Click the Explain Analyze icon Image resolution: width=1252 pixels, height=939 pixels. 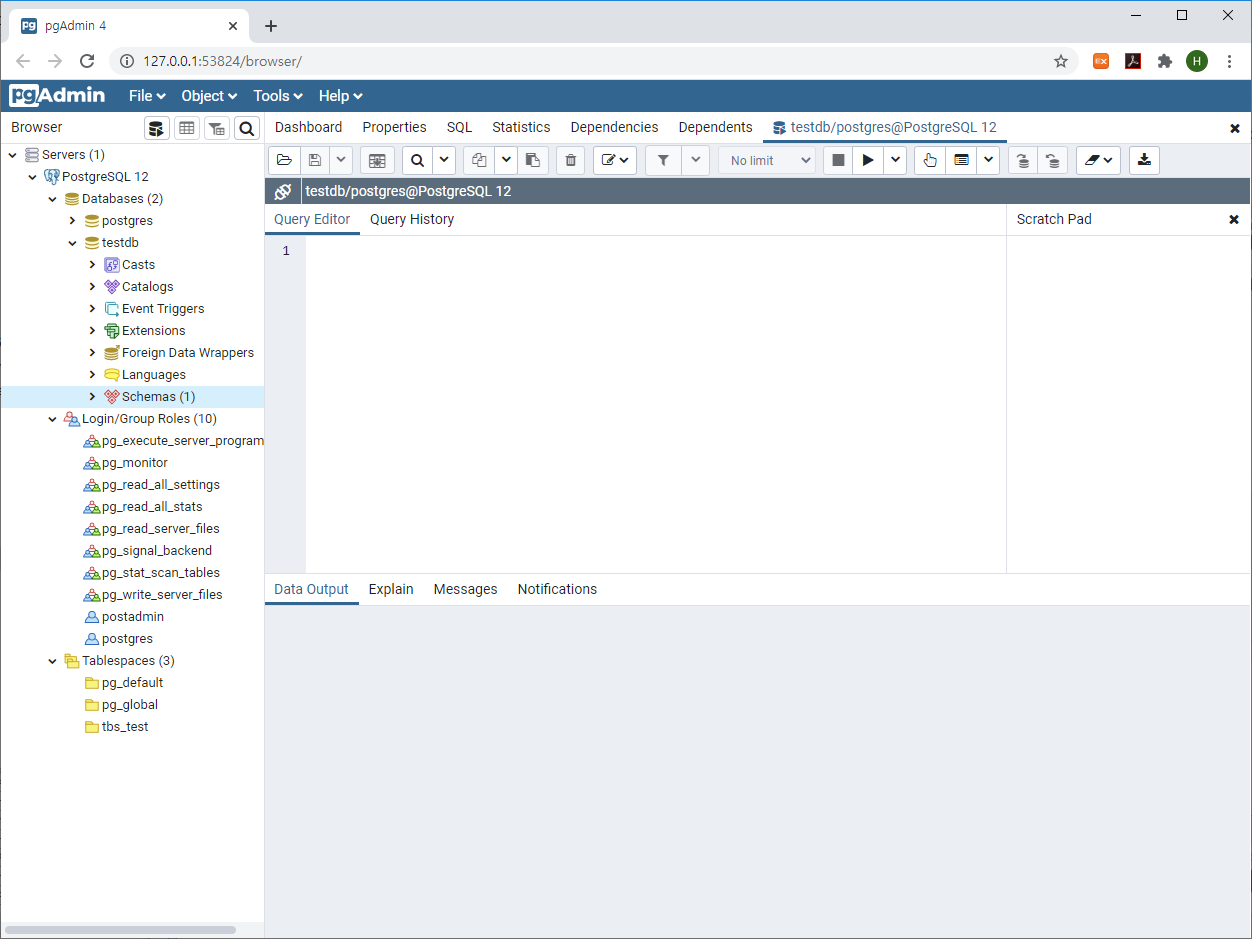click(961, 160)
